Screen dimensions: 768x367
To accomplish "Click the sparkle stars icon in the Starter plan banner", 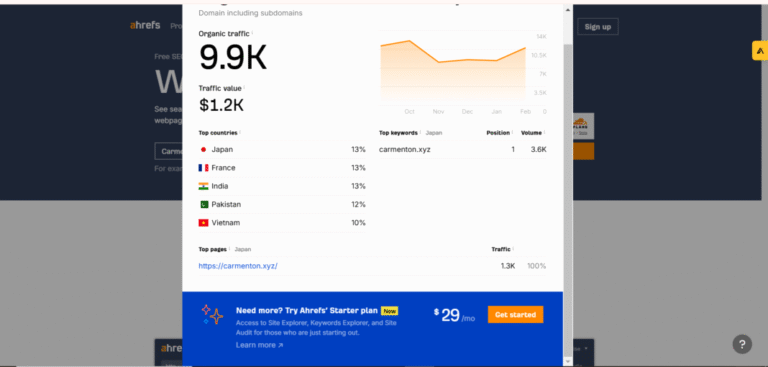I will (x=212, y=314).
